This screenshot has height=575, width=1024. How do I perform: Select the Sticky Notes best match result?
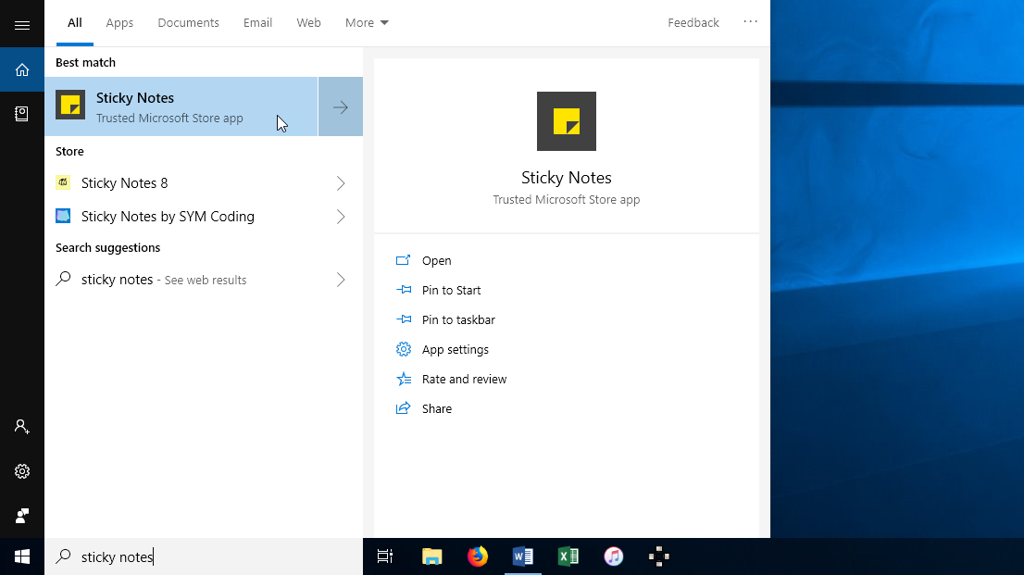click(181, 107)
